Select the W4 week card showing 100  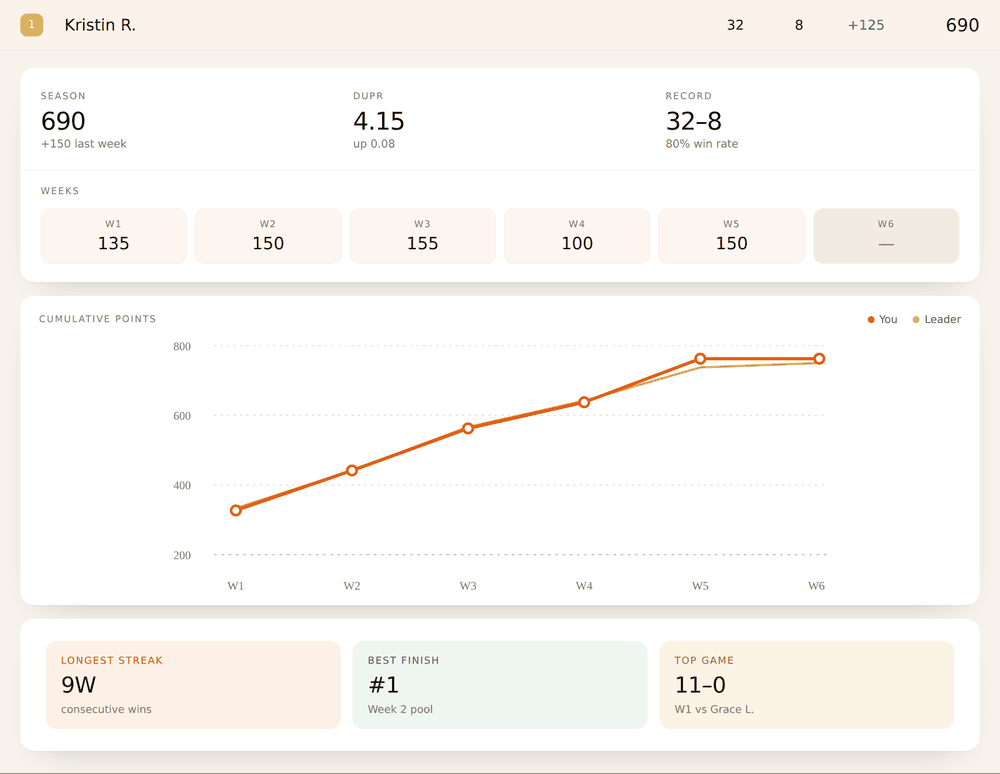coord(577,236)
